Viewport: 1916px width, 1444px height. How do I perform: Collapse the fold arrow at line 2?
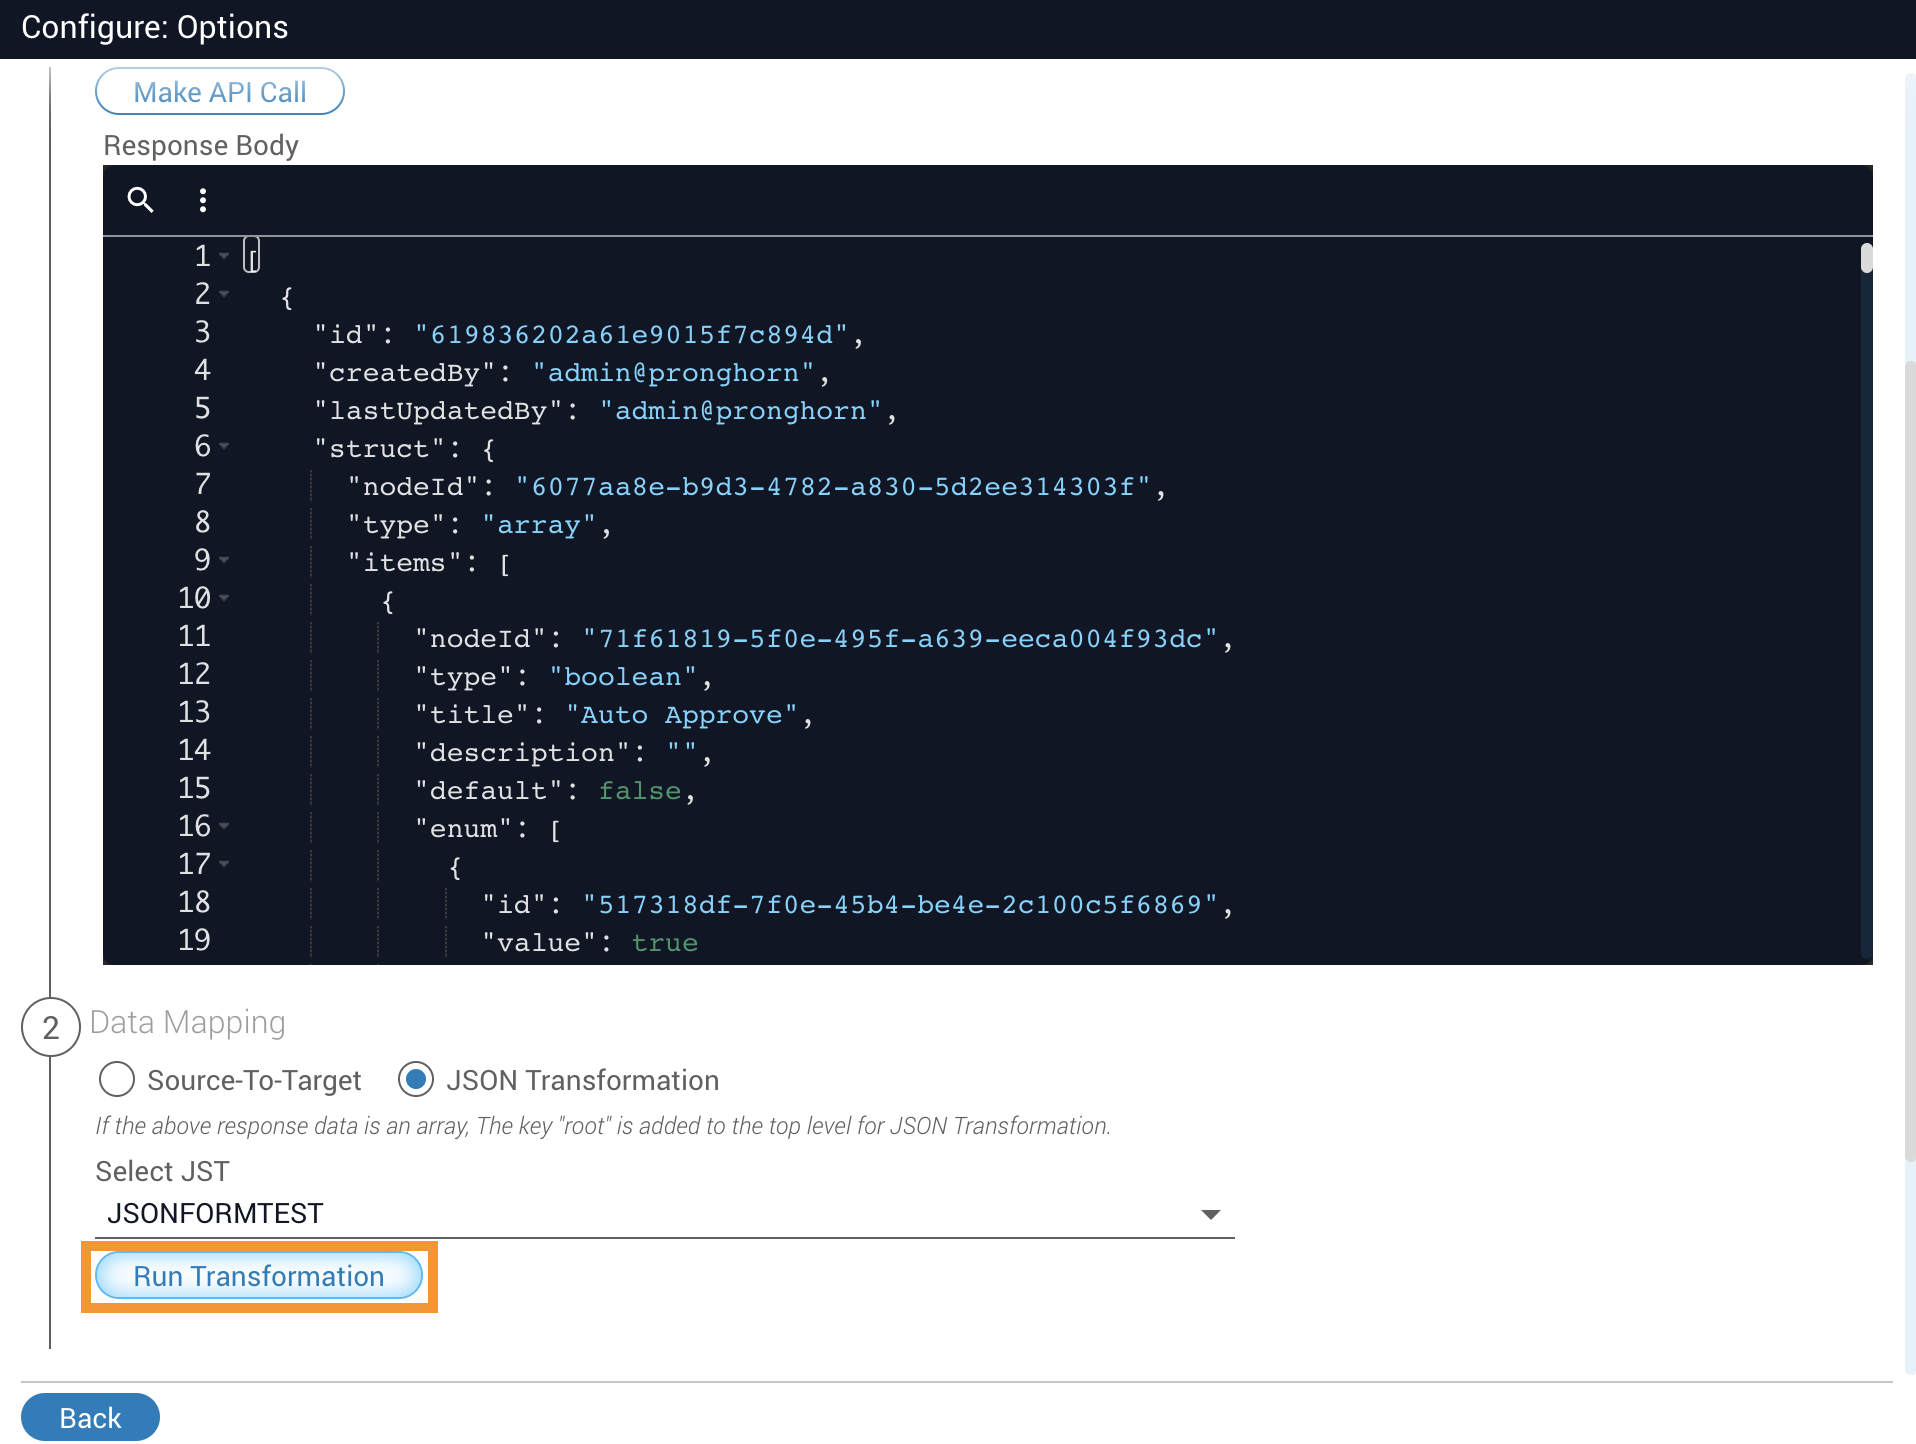[225, 295]
